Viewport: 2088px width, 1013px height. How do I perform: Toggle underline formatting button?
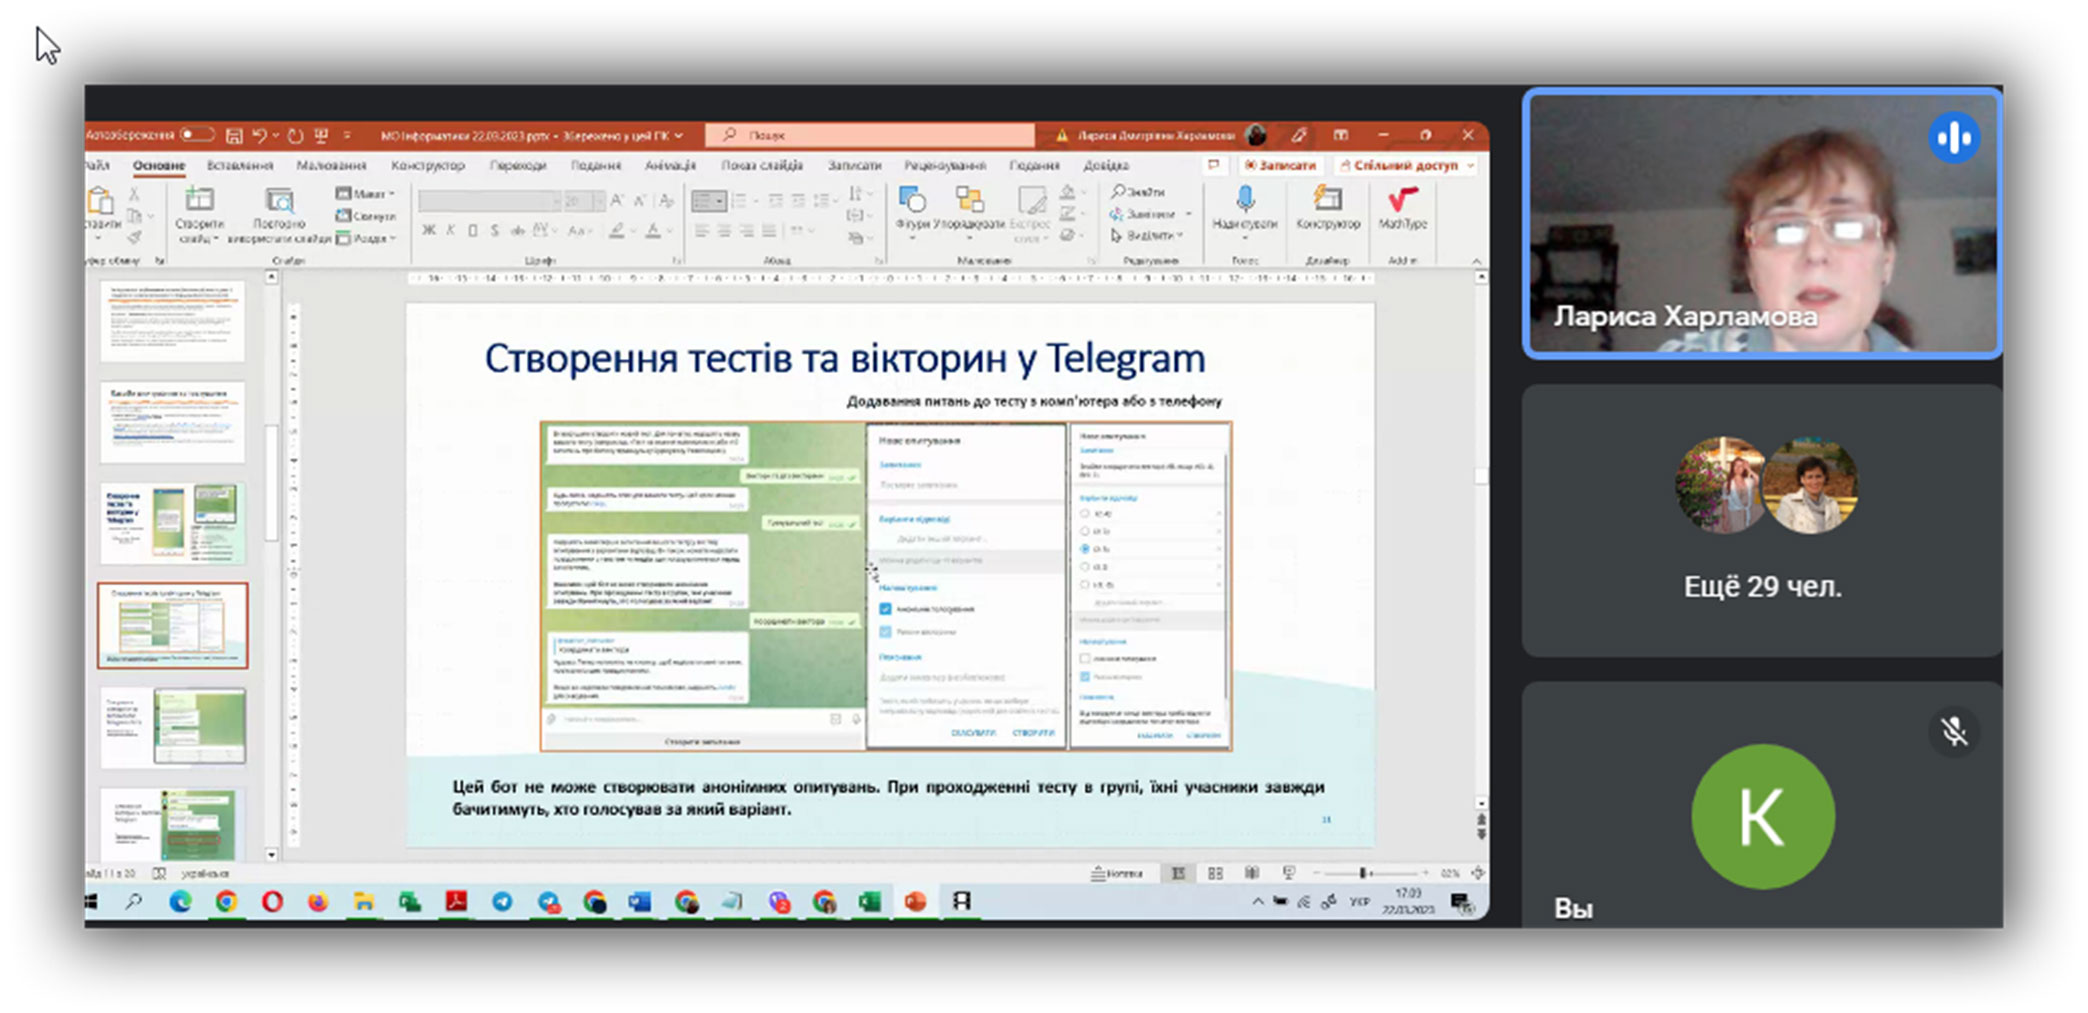[473, 231]
